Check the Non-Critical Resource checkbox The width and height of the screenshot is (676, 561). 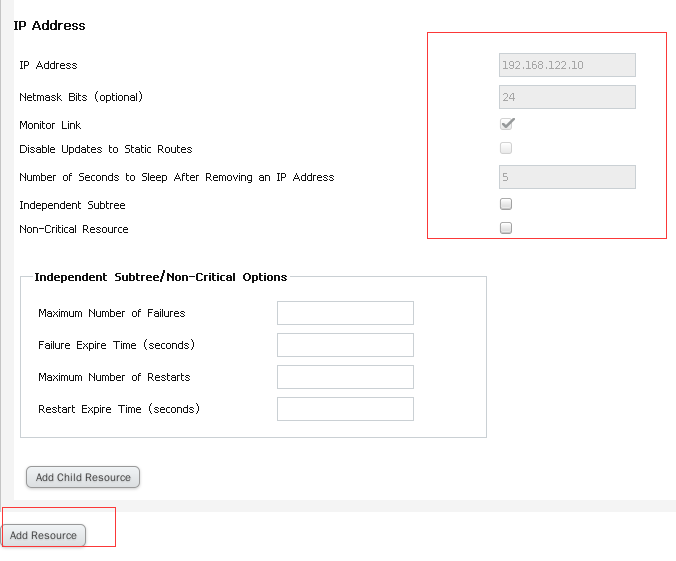pos(506,228)
